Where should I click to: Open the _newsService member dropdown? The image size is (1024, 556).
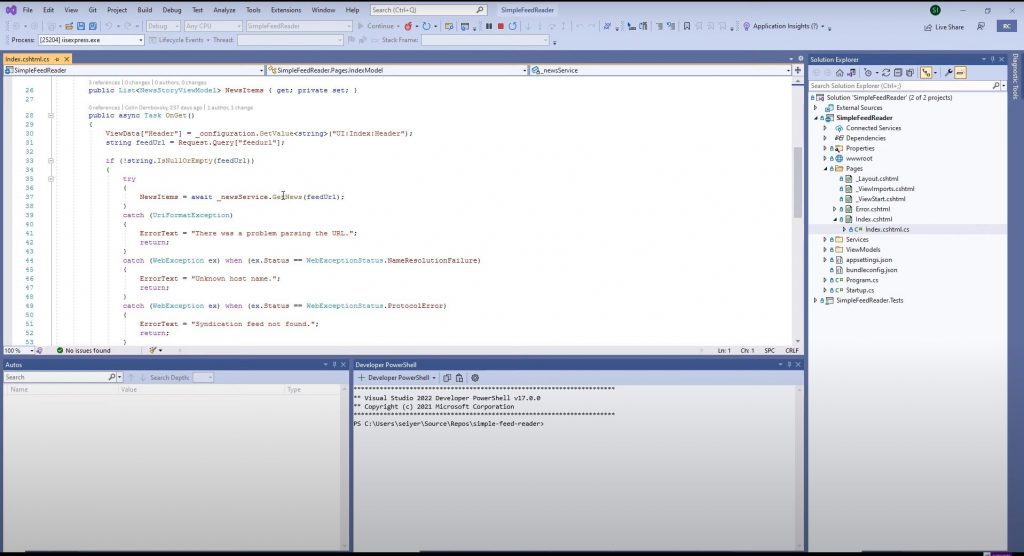pos(788,70)
